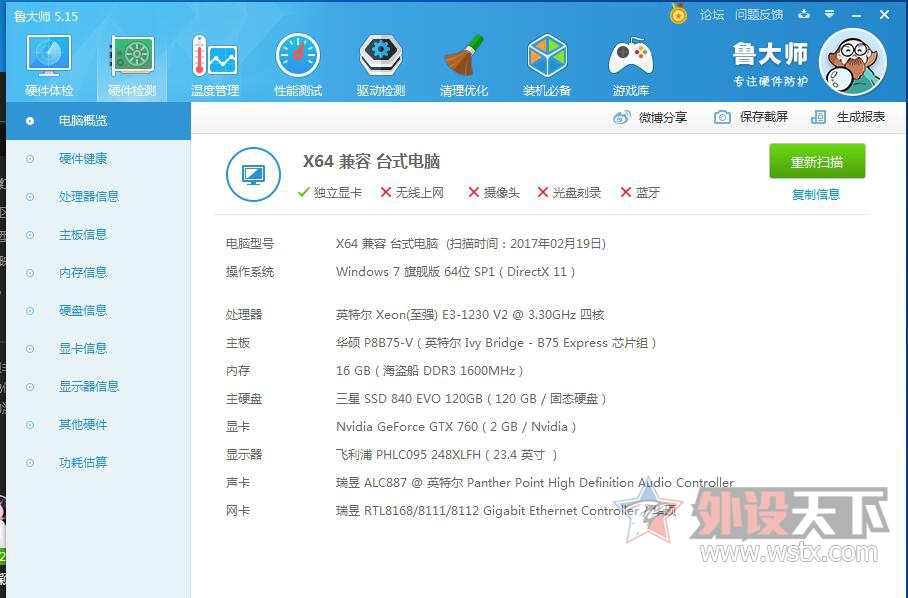The image size is (908, 598).
Task: Click the 复制信息 copy info link
Action: (x=816, y=194)
